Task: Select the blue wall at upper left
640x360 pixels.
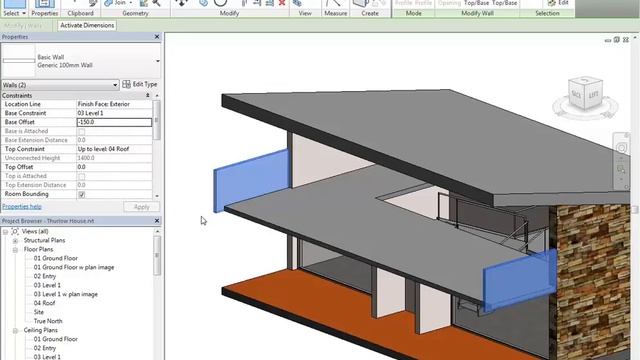Action: 252,180
